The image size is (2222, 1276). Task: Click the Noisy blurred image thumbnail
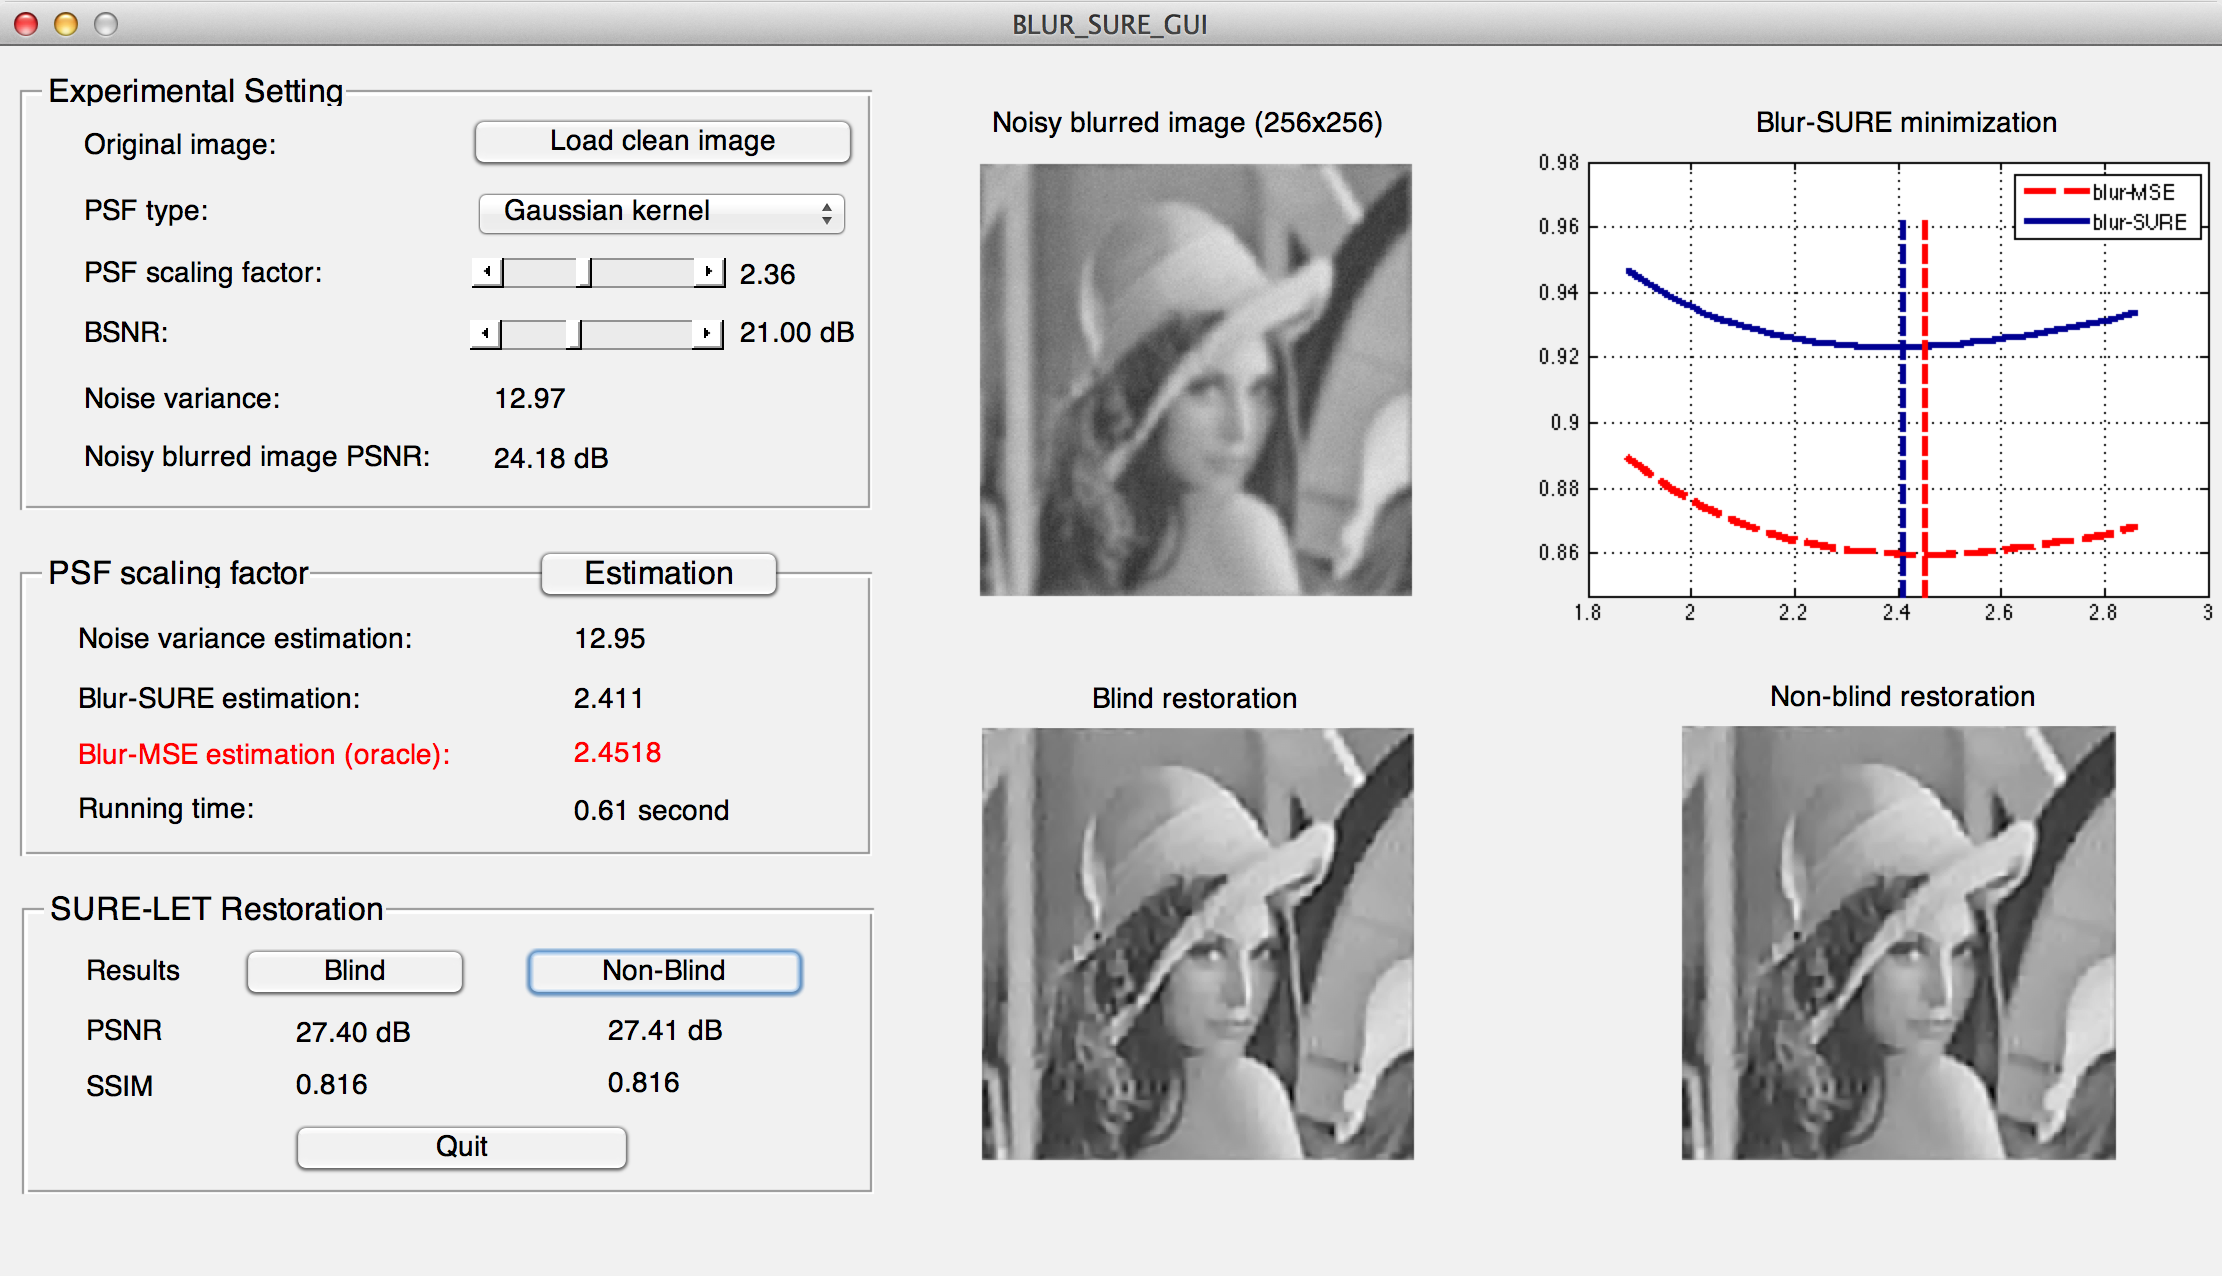[x=1196, y=380]
